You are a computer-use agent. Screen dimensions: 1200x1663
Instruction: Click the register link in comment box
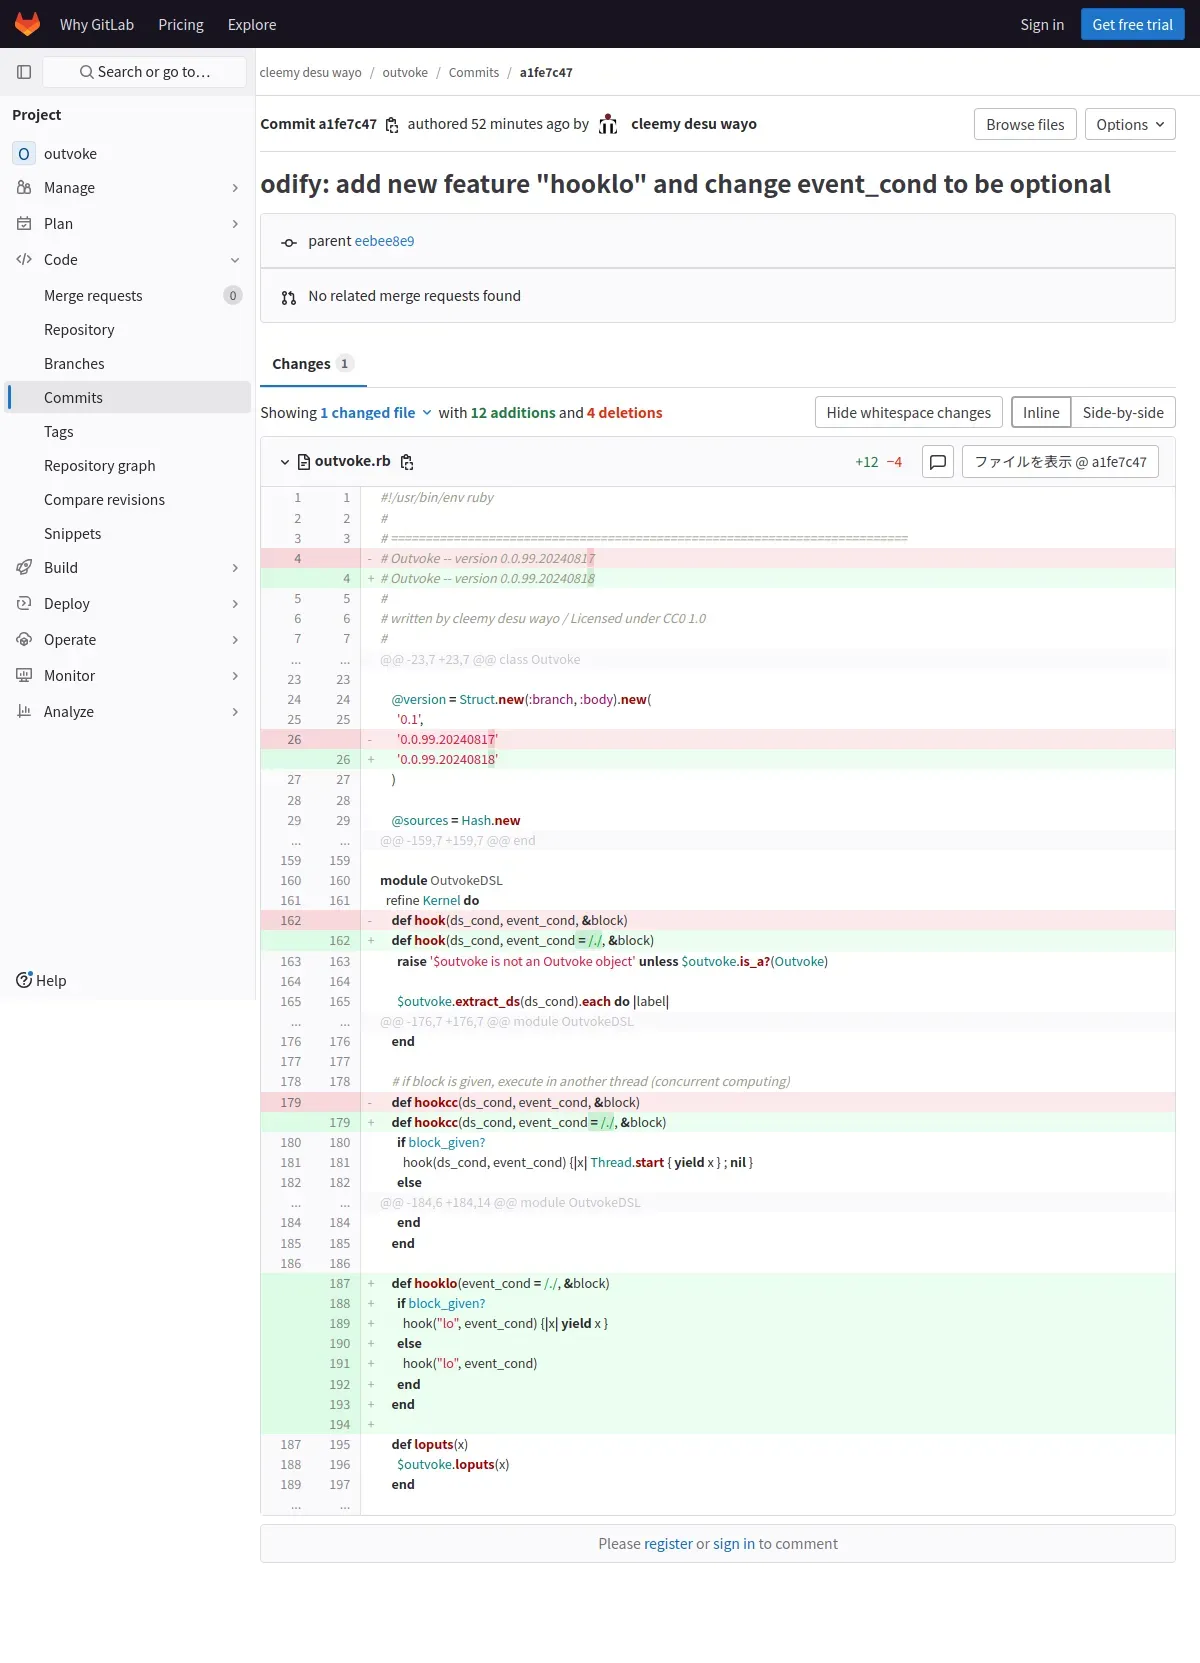coord(668,1544)
